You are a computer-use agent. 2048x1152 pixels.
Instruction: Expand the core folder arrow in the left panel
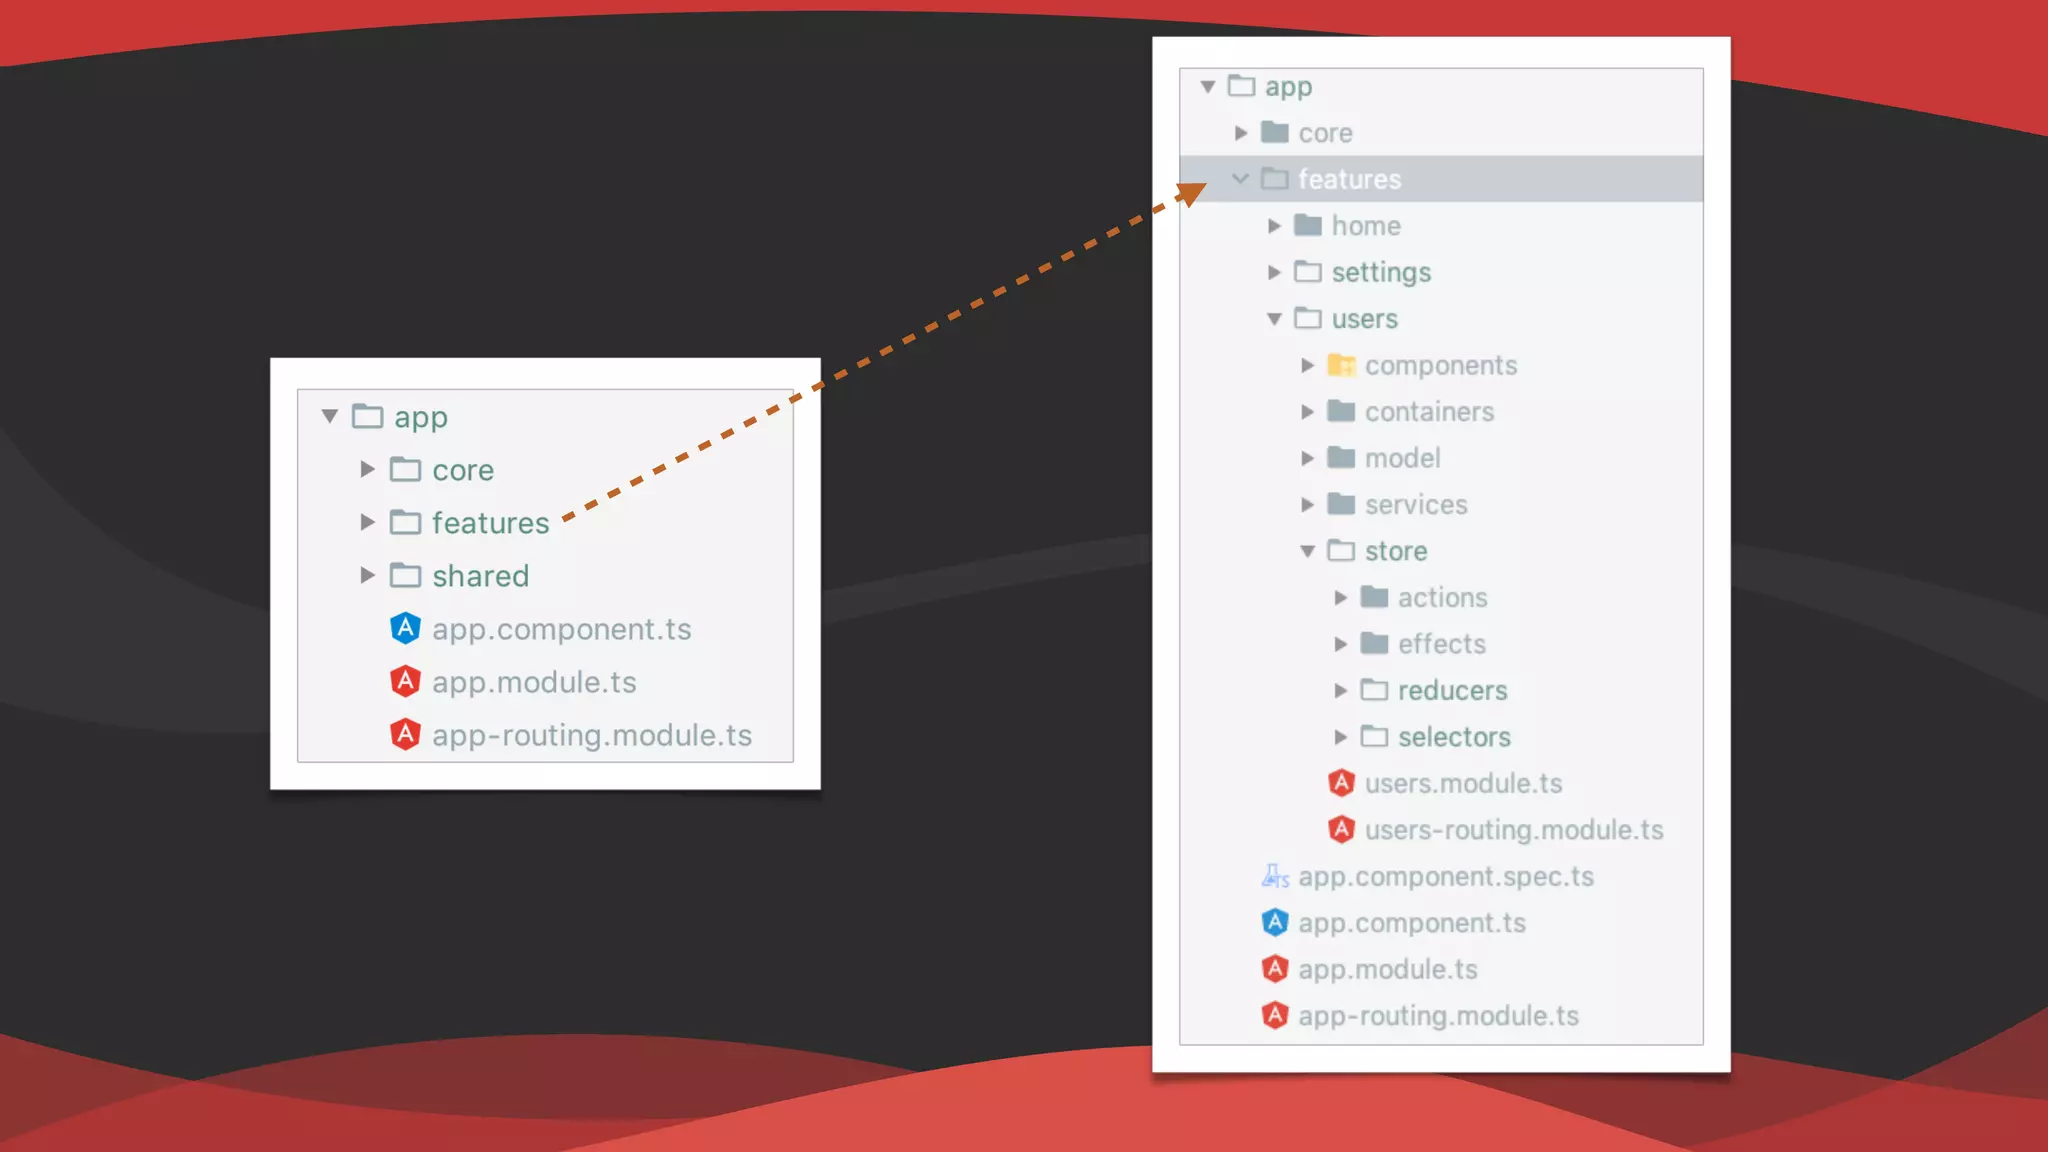367,469
